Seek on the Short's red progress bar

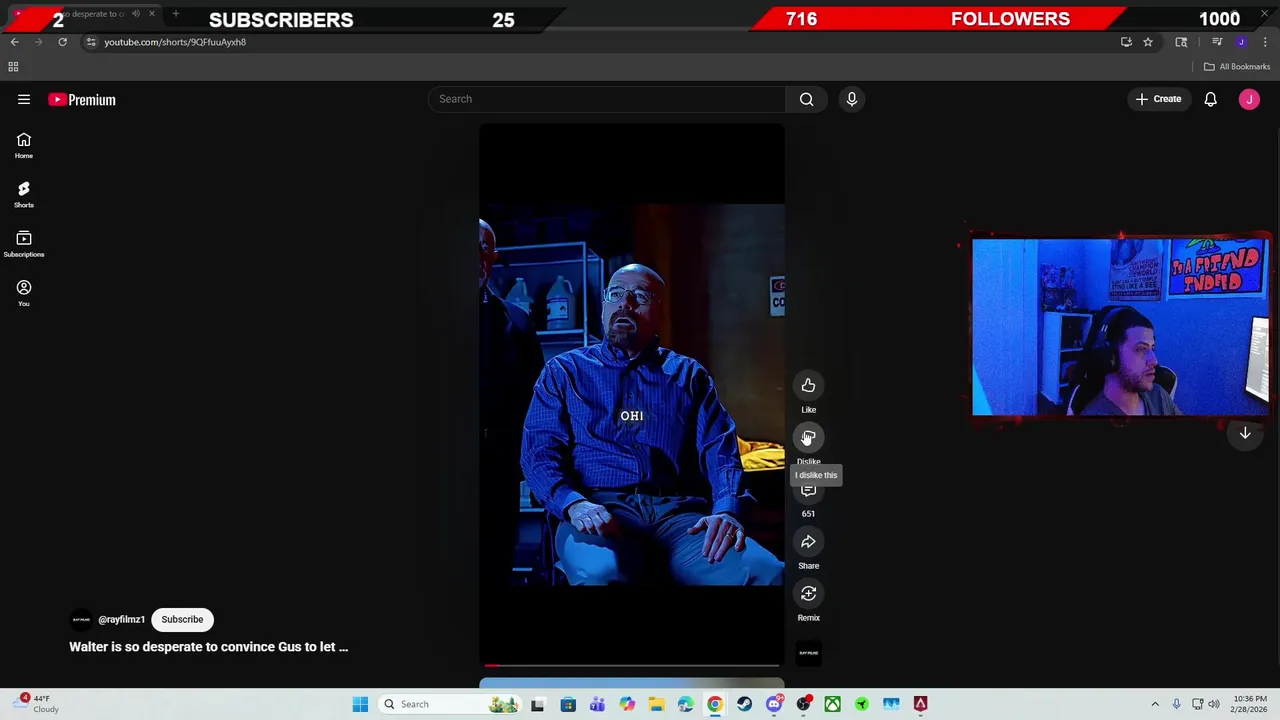pos(632,665)
